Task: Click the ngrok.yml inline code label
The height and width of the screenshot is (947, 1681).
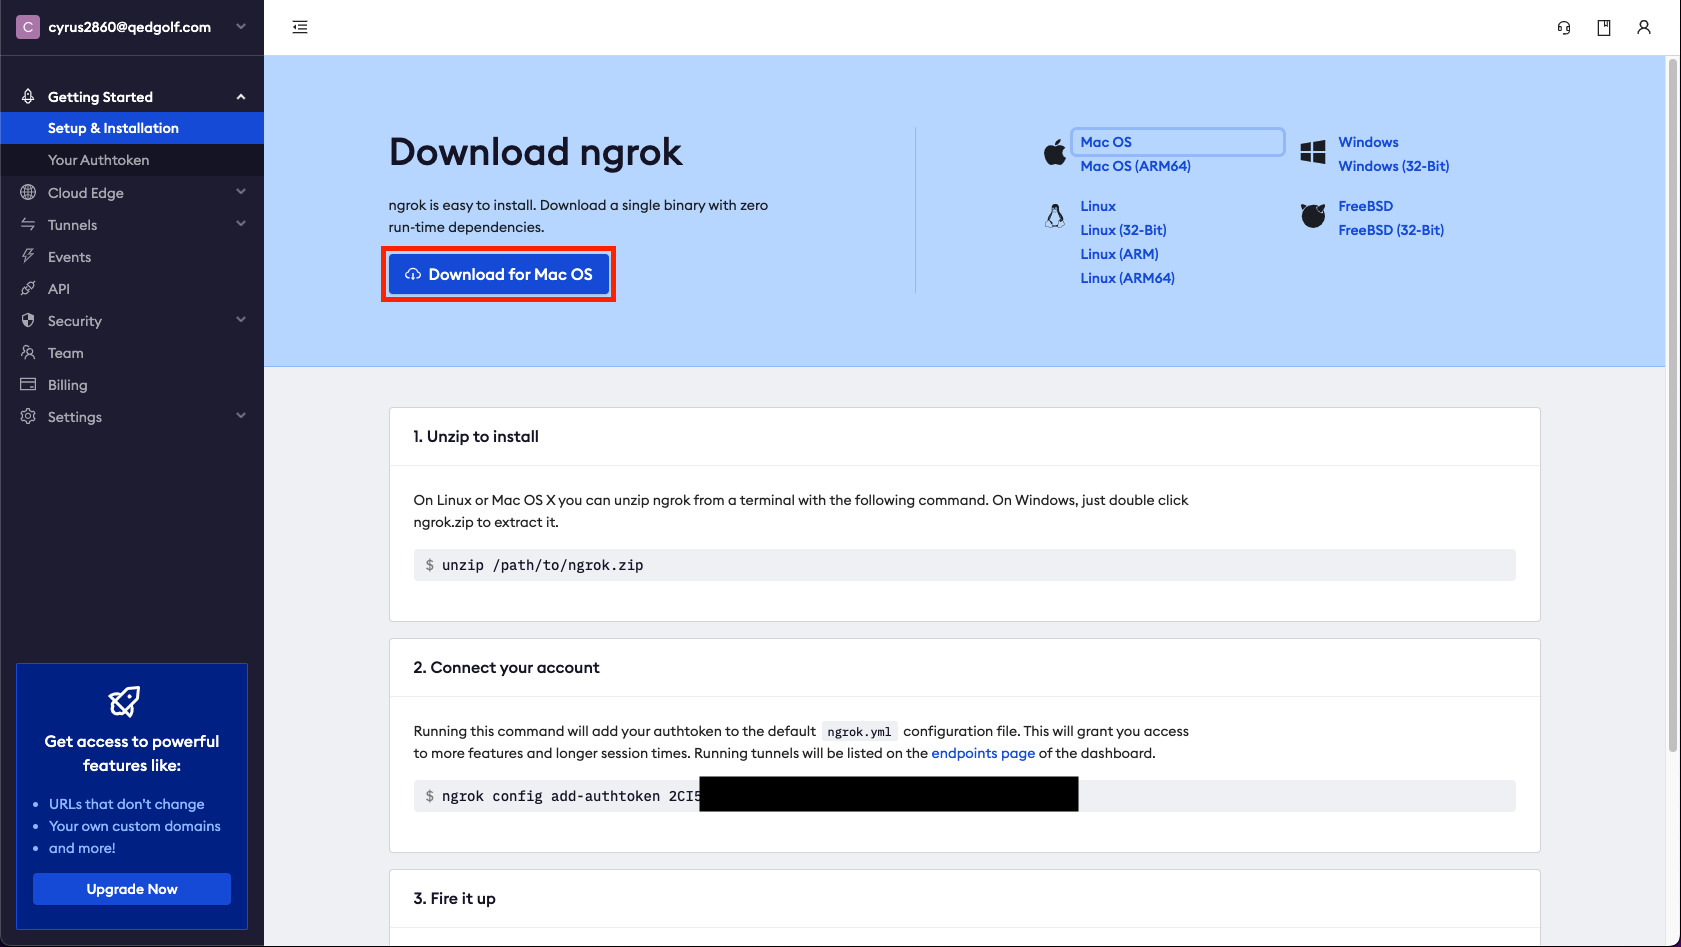Action: (x=859, y=732)
